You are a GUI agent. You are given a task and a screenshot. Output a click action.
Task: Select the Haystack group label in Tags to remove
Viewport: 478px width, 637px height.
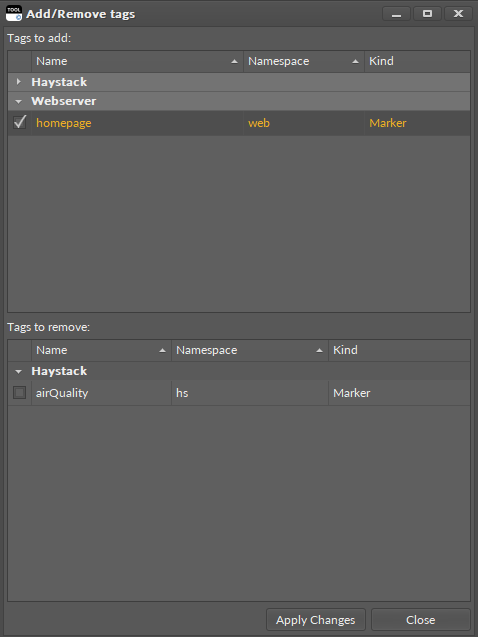pyautogui.click(x=59, y=371)
